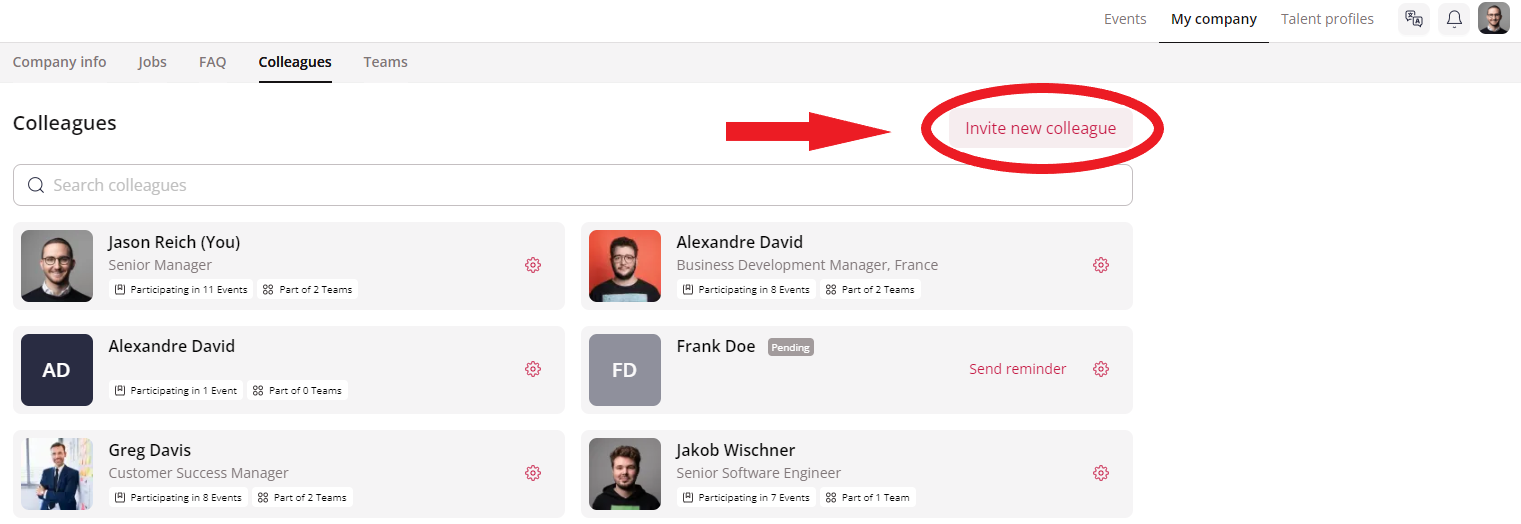This screenshot has width=1521, height=524.
Task: Click gear on the AD initials card
Action: pyautogui.click(x=533, y=369)
